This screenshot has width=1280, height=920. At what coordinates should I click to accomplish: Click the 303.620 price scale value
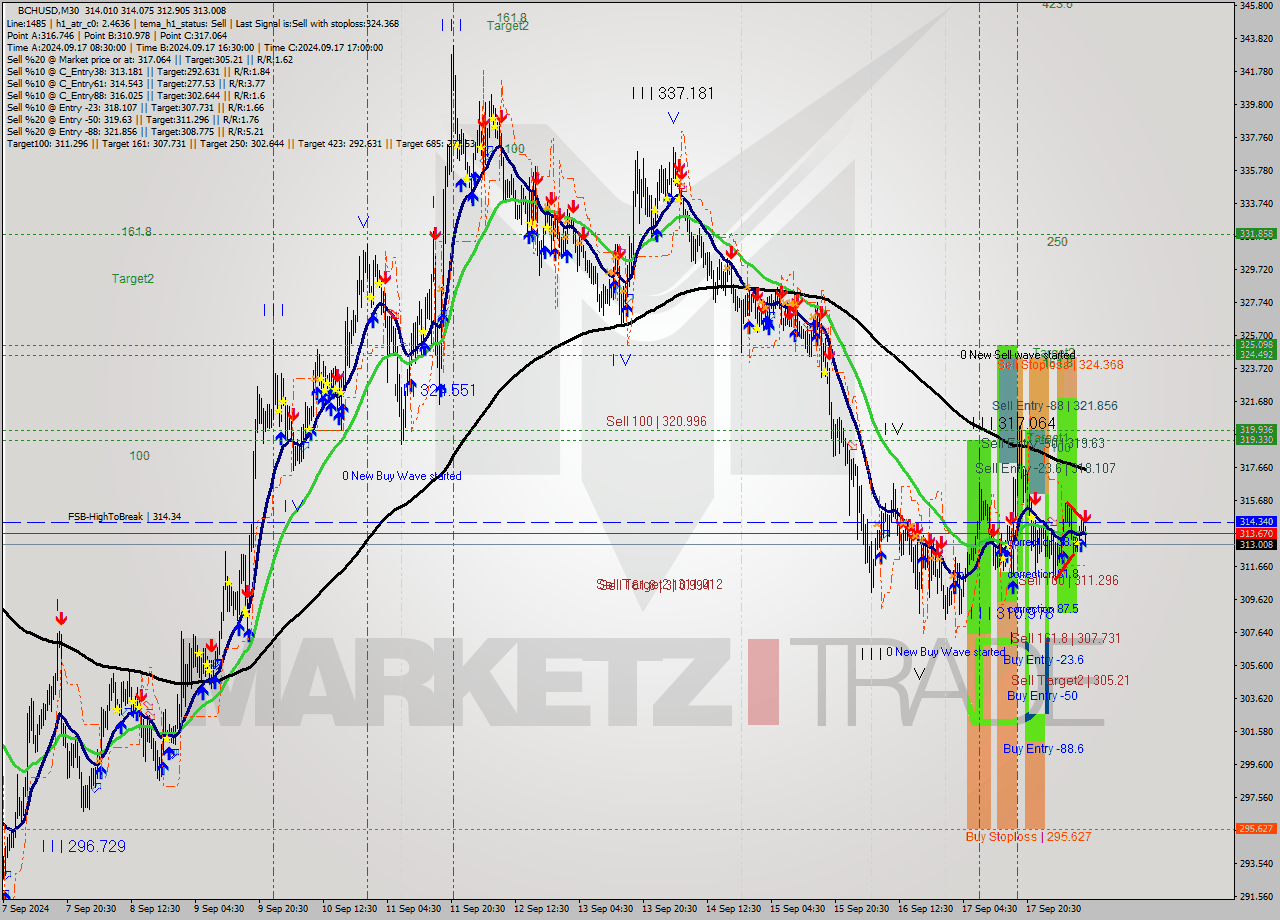coord(1256,698)
